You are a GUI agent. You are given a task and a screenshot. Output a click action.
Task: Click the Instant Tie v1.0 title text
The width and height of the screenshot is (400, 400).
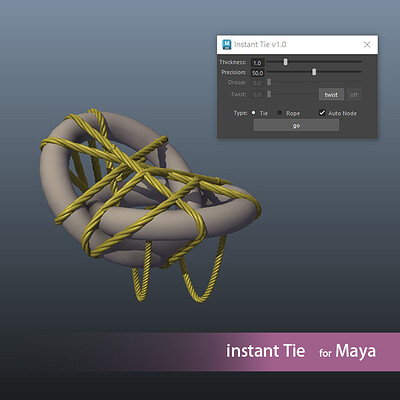260,45
